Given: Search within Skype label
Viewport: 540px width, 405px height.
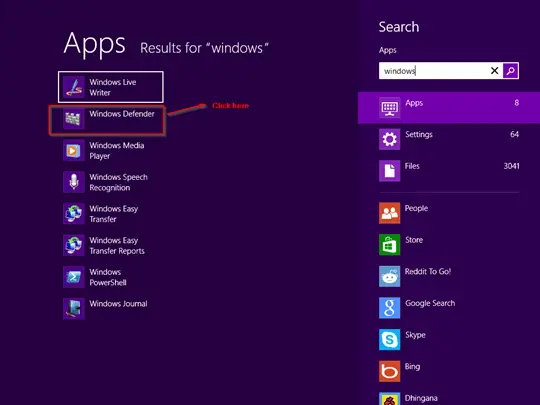Looking at the screenshot, I should pos(415,335).
